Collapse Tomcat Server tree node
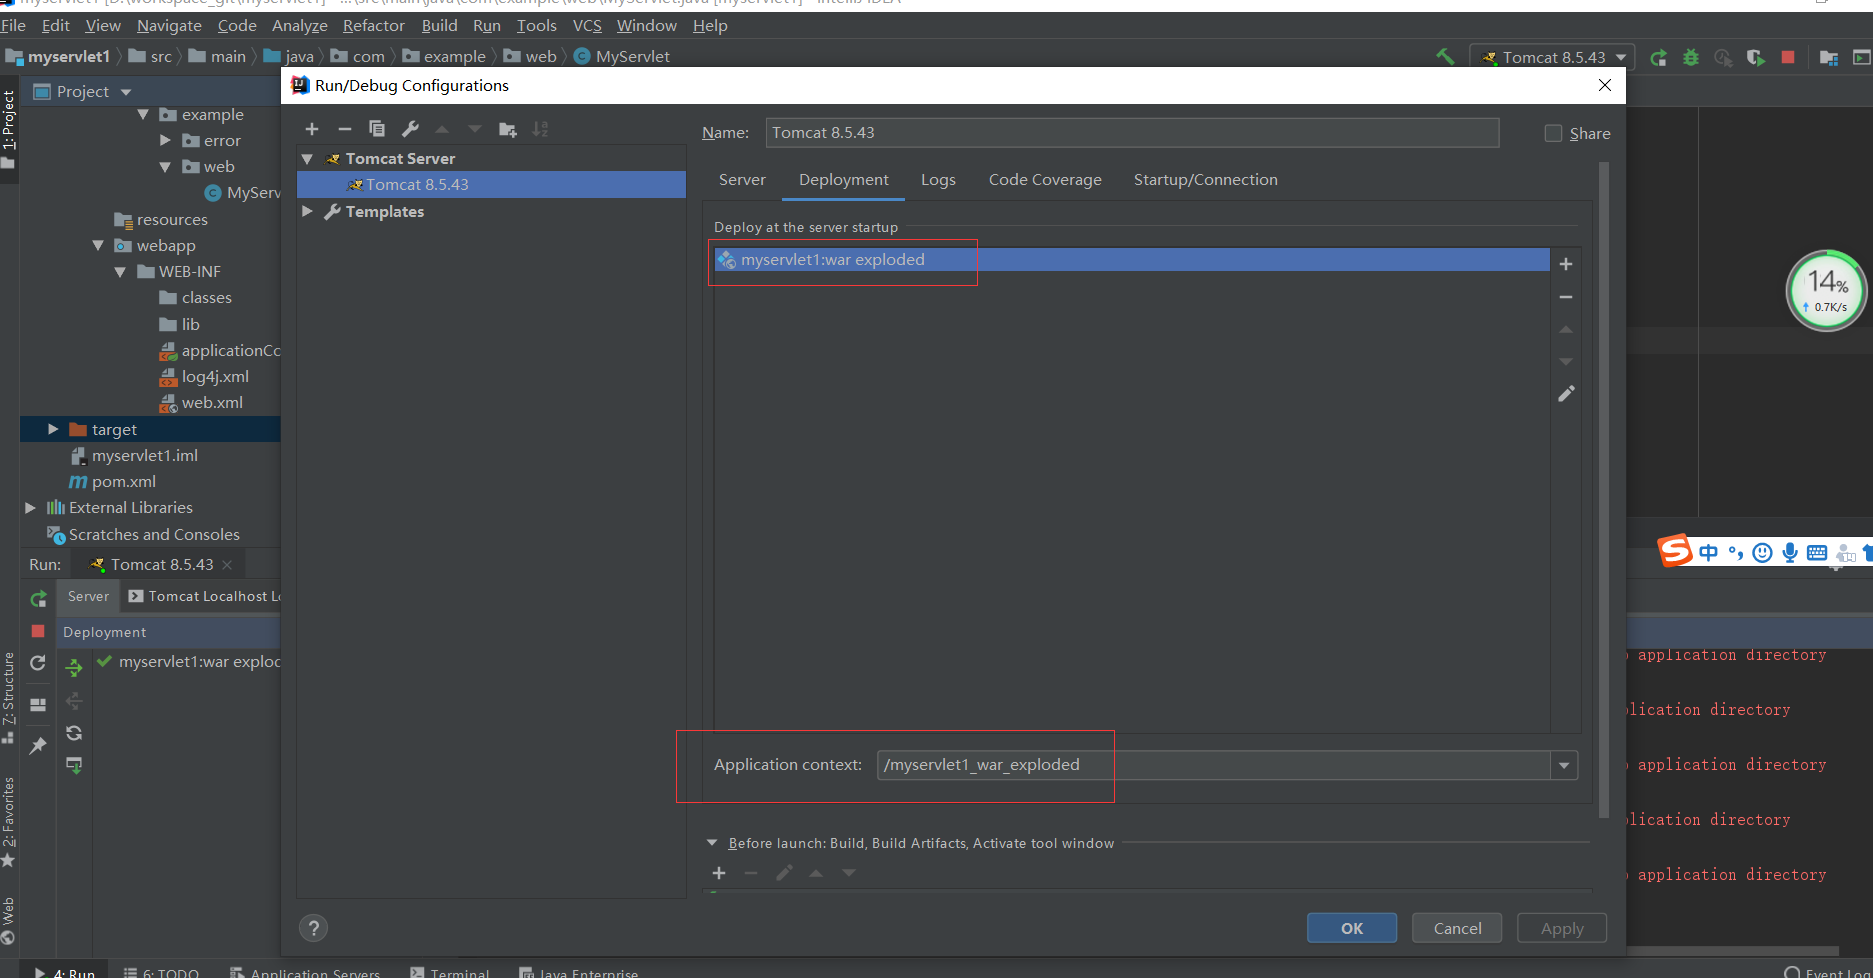The image size is (1873, 978). pyautogui.click(x=308, y=159)
